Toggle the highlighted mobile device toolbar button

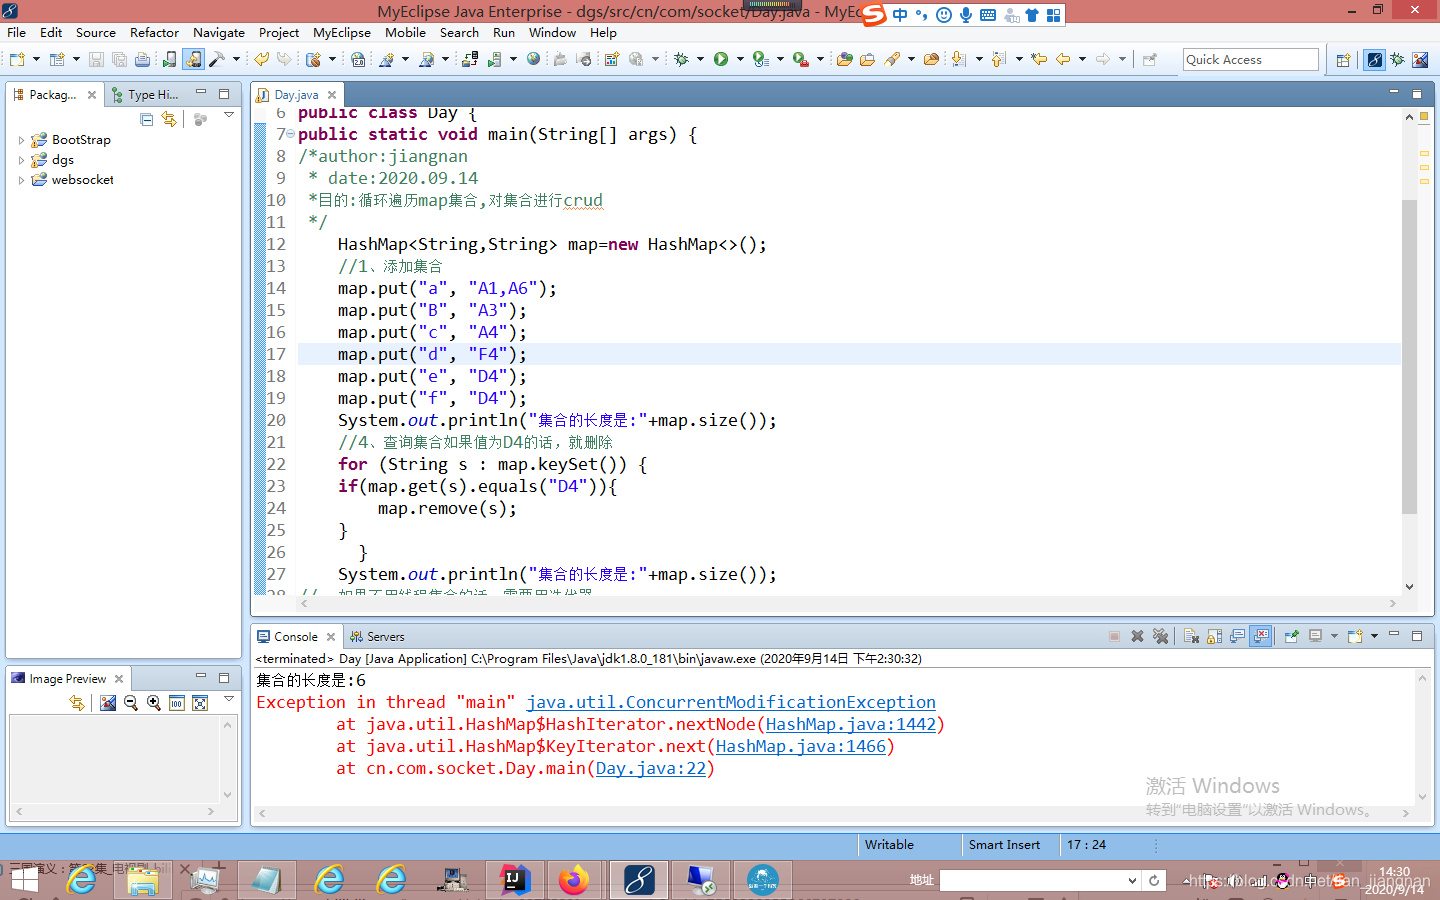coord(193,60)
